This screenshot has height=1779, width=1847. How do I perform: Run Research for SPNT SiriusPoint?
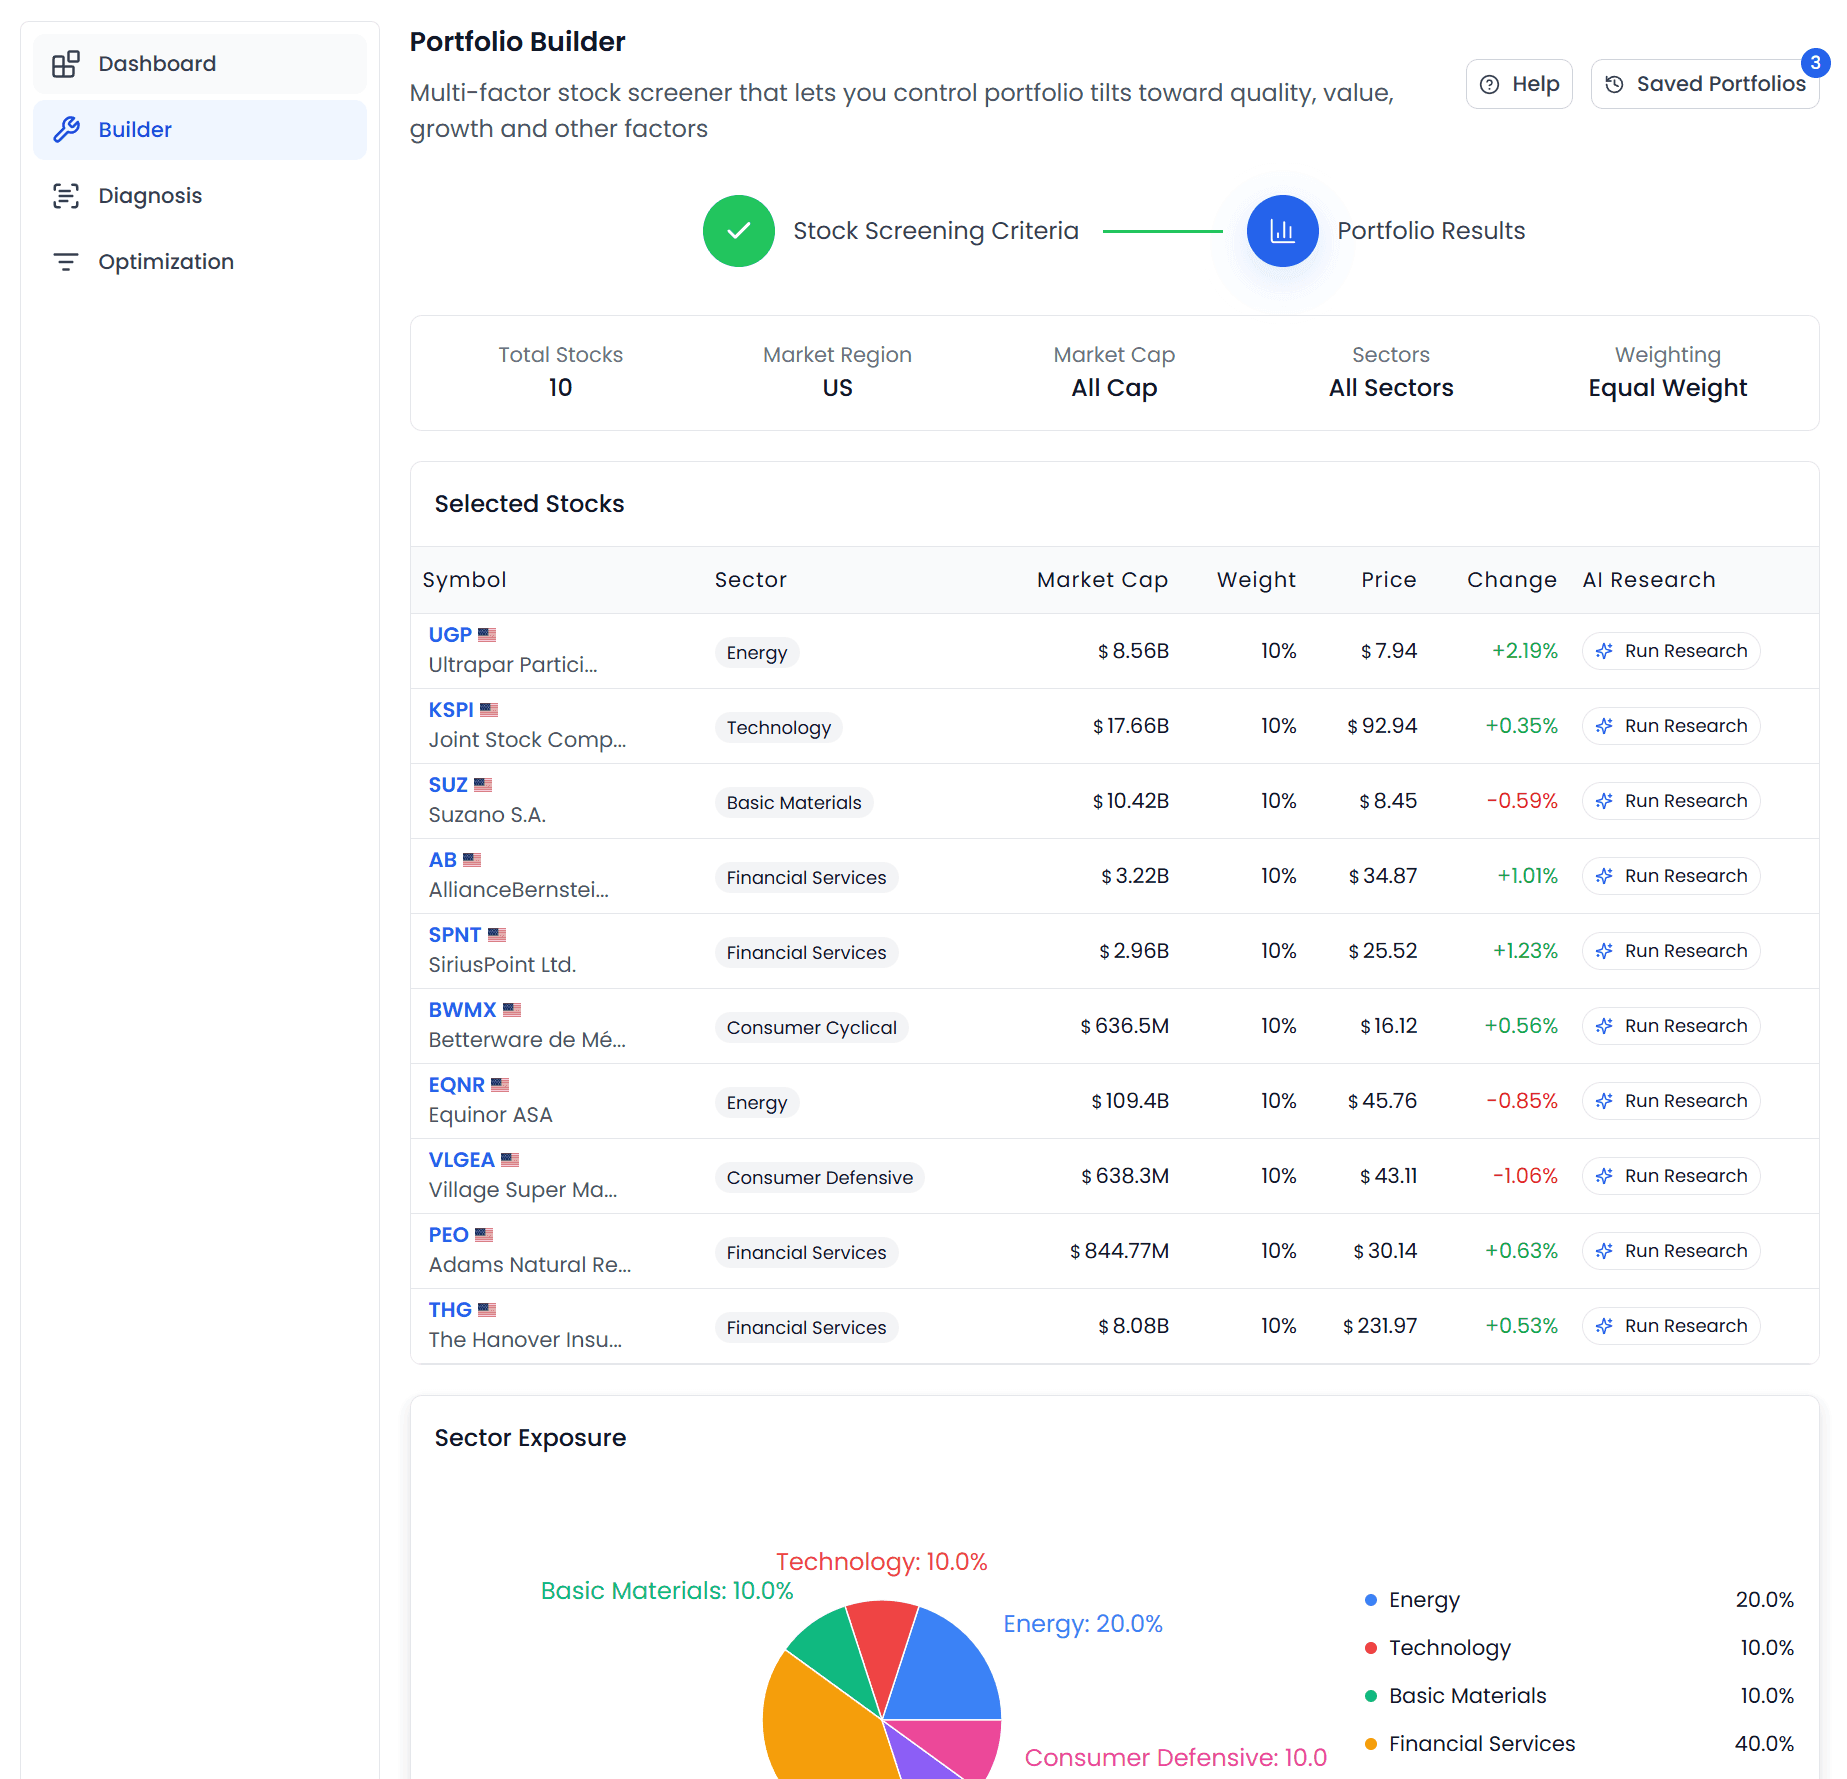(1671, 951)
